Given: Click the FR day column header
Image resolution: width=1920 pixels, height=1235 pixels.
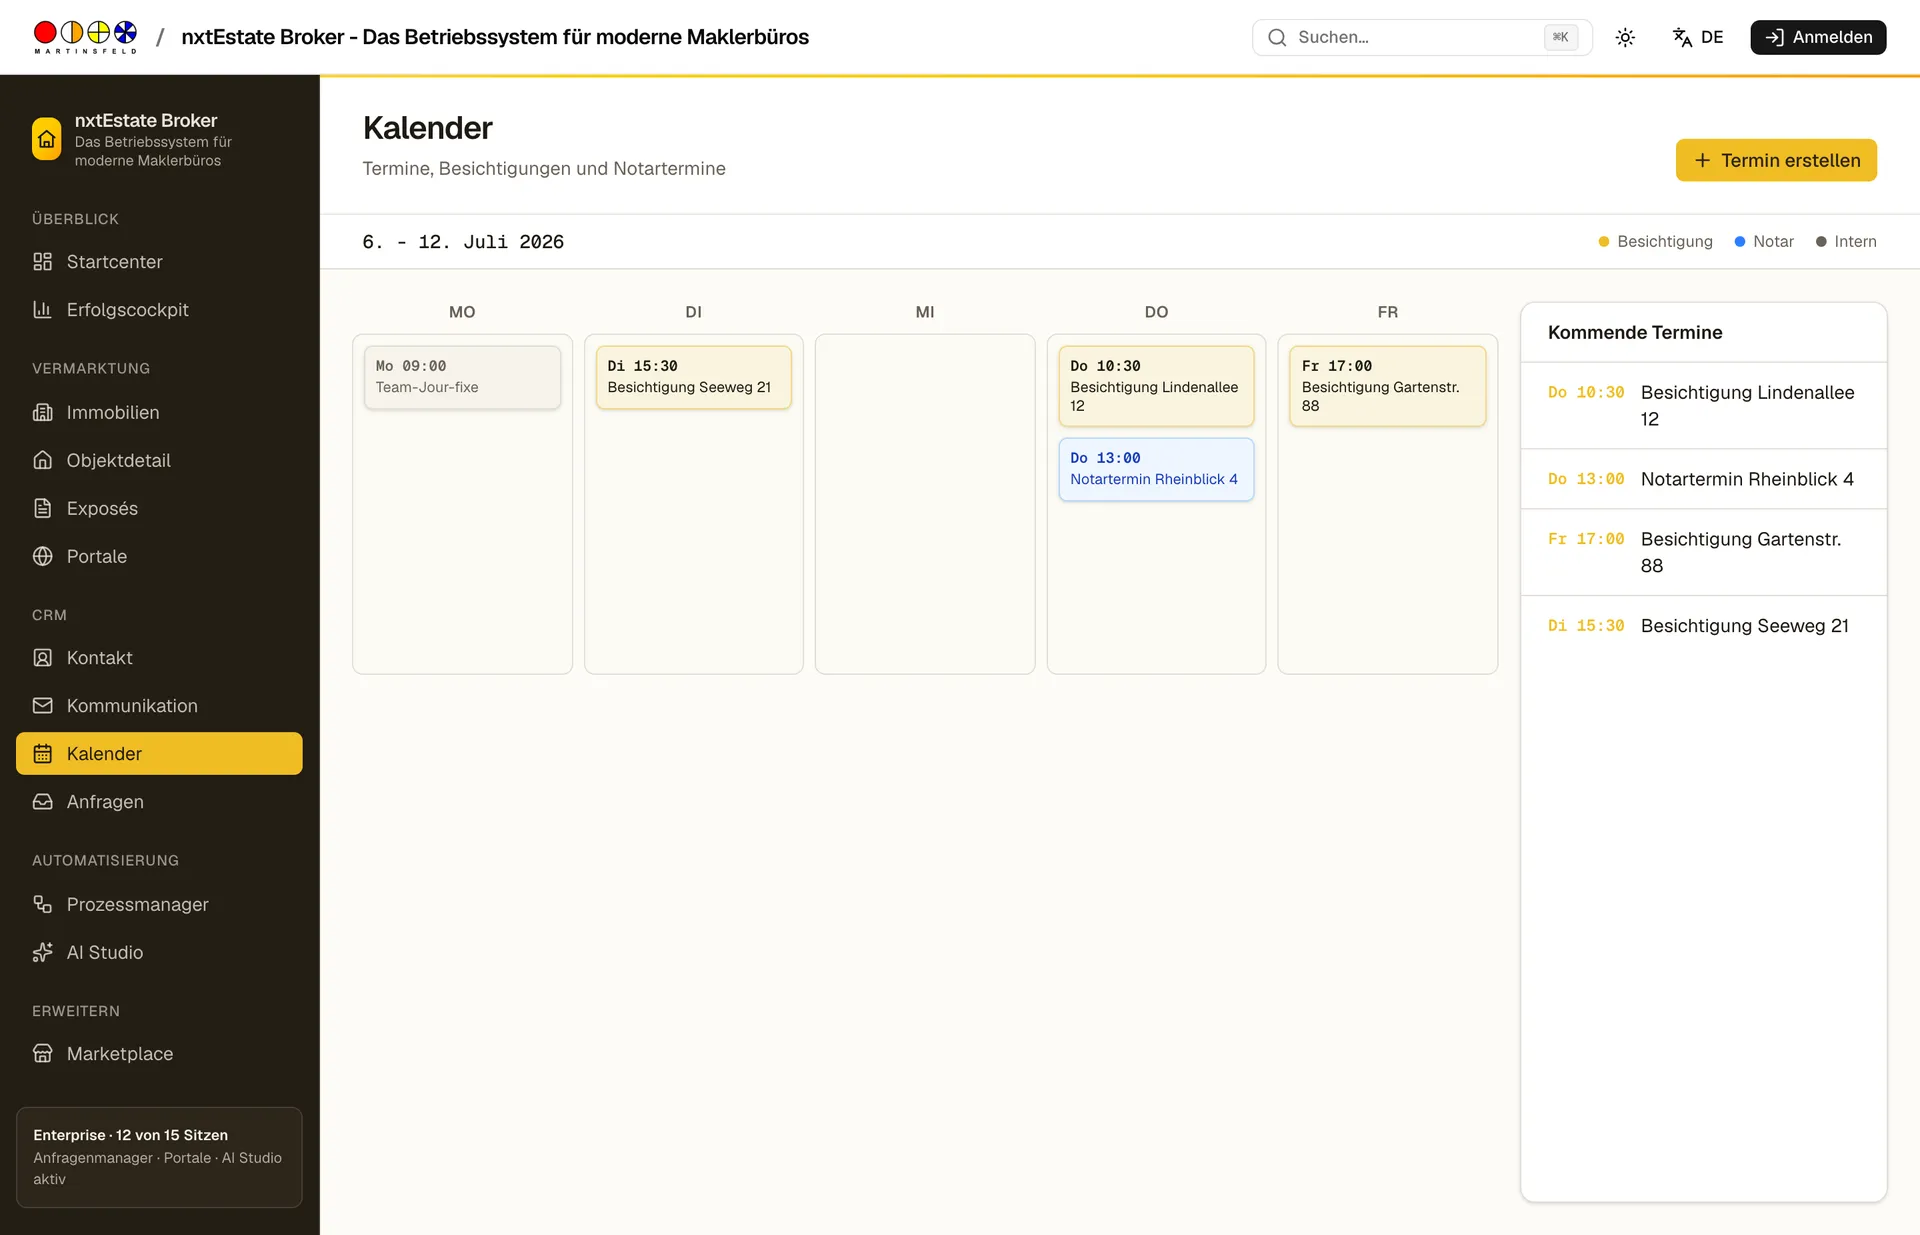Looking at the screenshot, I should (x=1387, y=312).
